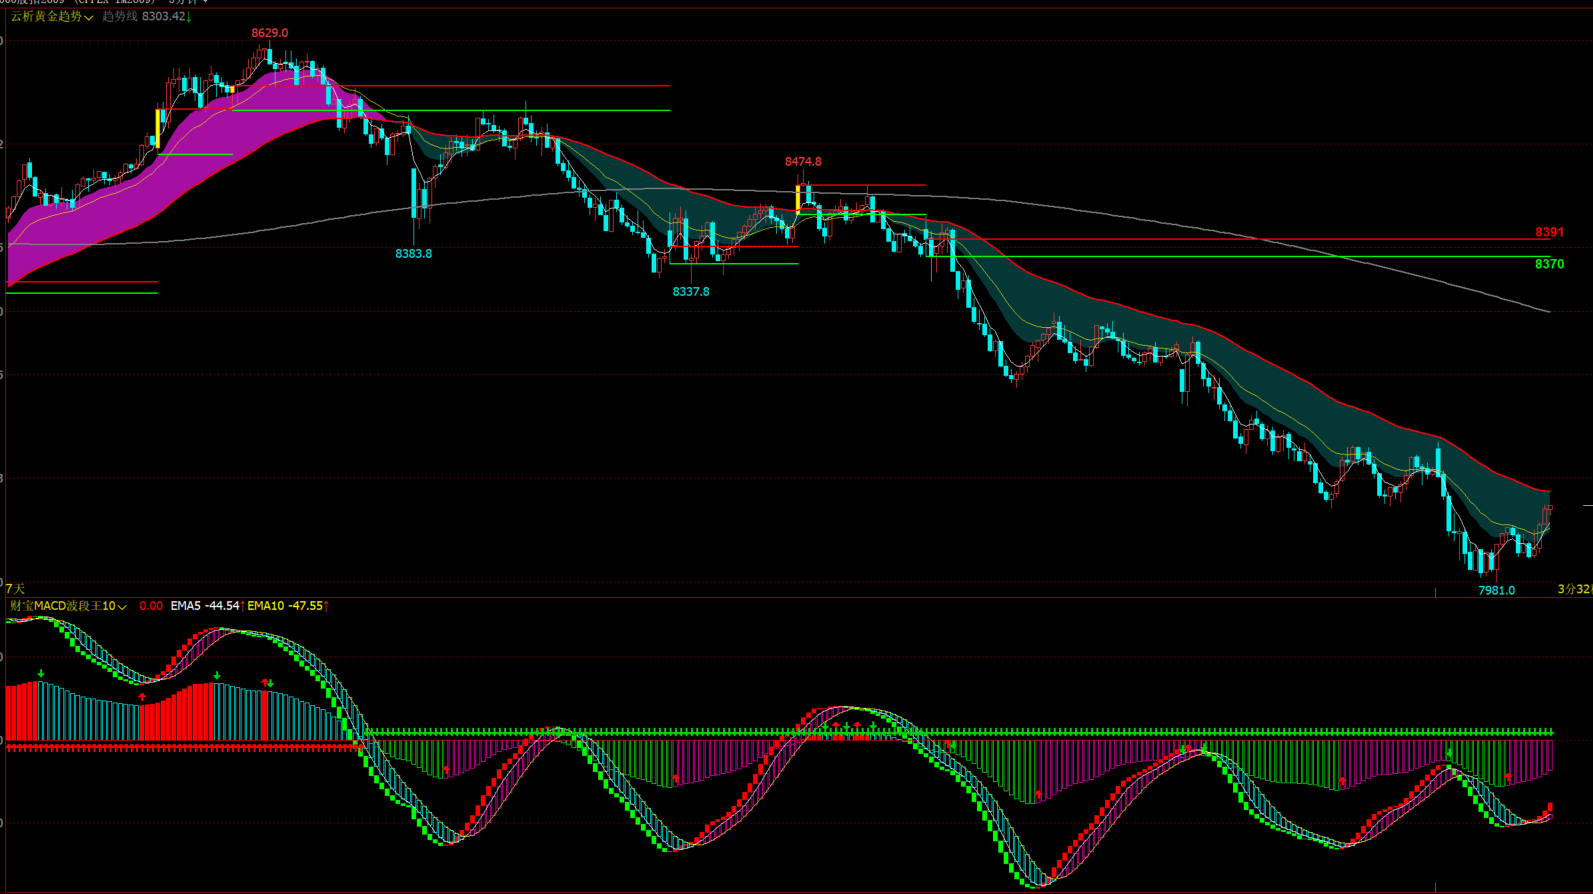Open the 云析黄金趋势 indicator dropdown
The height and width of the screenshot is (894, 1593).
pos(88,17)
